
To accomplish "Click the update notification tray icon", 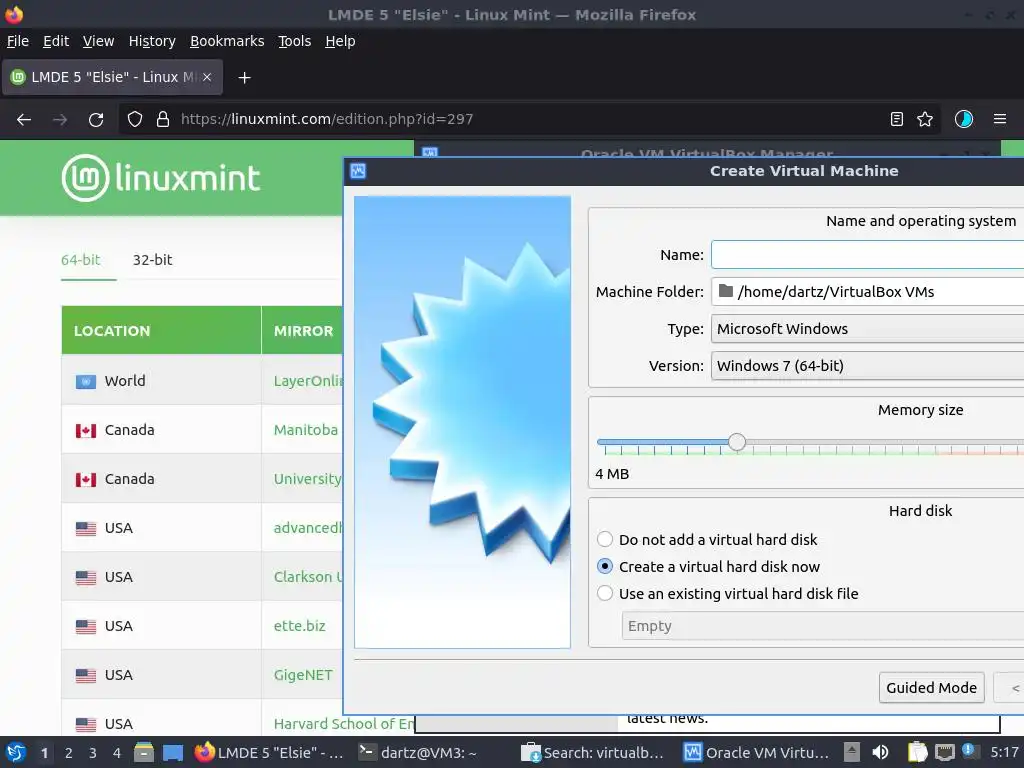I will [x=970, y=751].
